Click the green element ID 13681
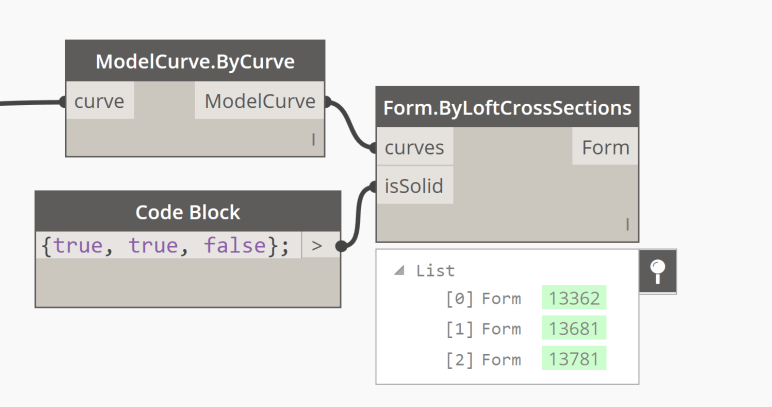 pyautogui.click(x=574, y=328)
